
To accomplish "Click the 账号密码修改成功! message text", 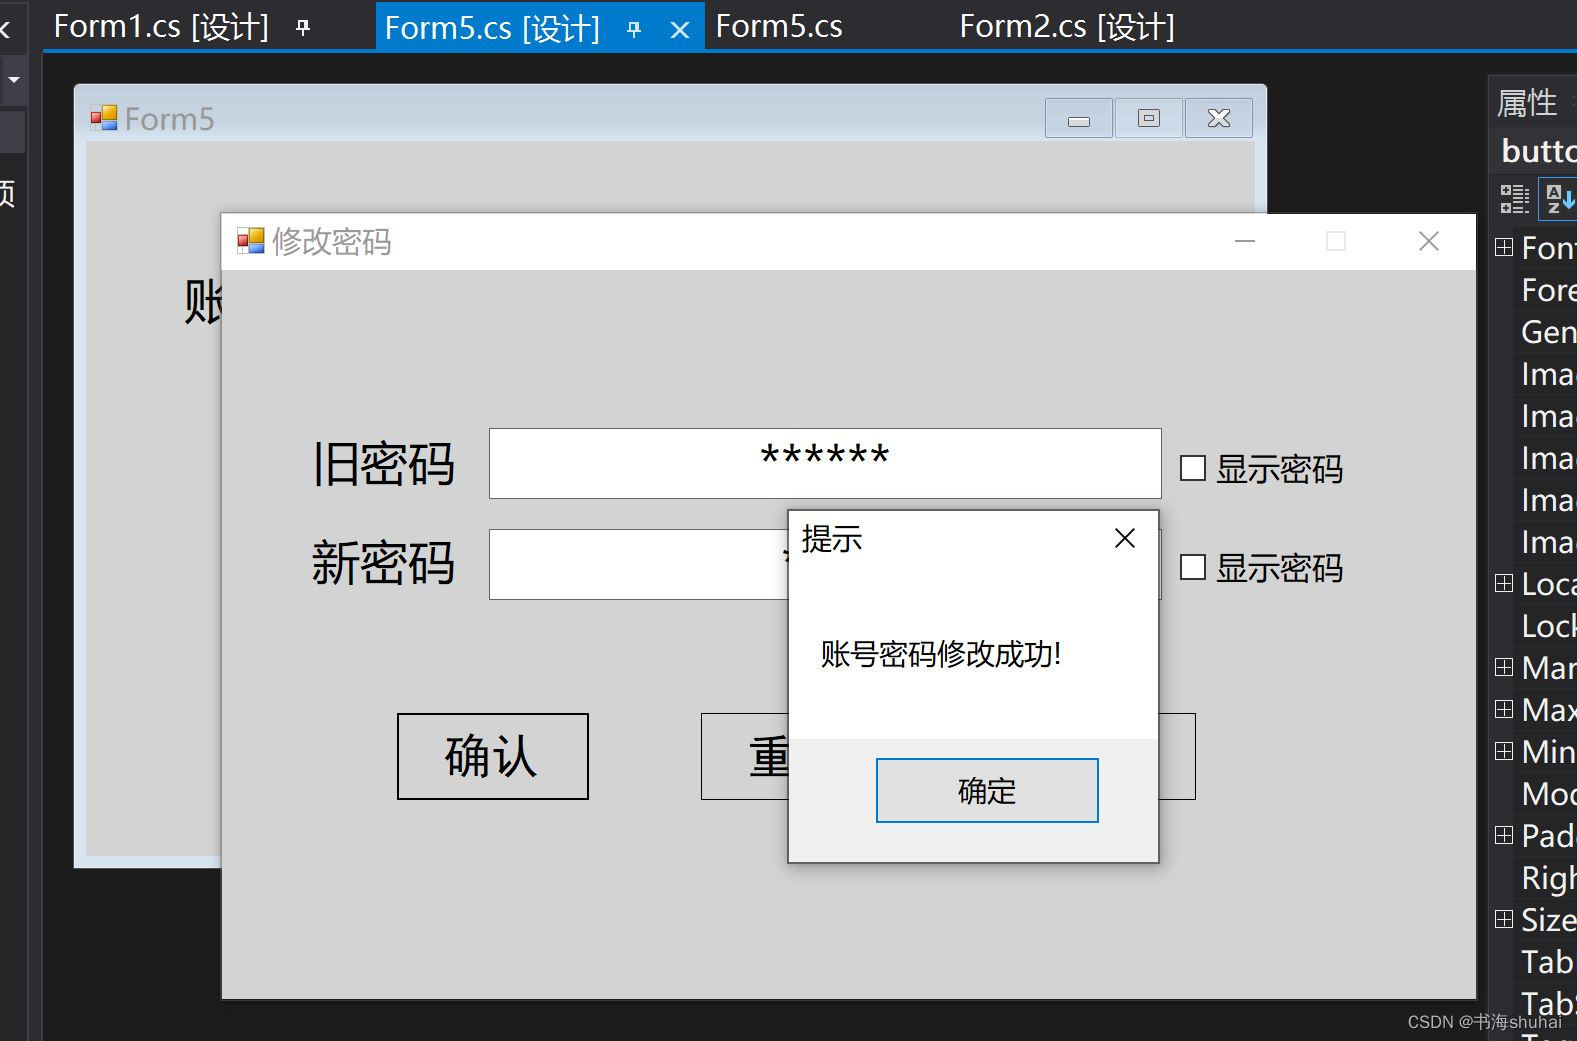I will coord(941,654).
